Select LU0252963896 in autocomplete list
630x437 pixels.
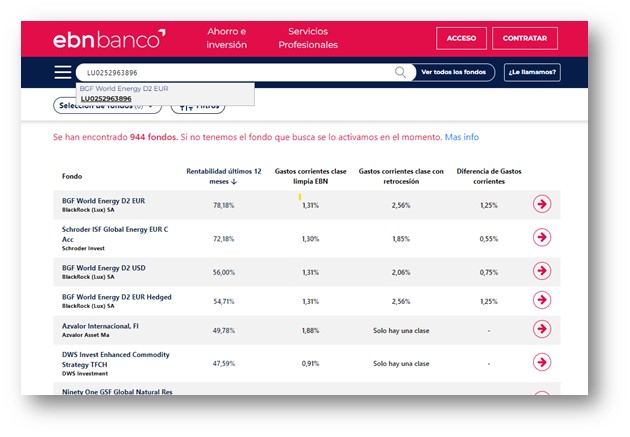106,99
